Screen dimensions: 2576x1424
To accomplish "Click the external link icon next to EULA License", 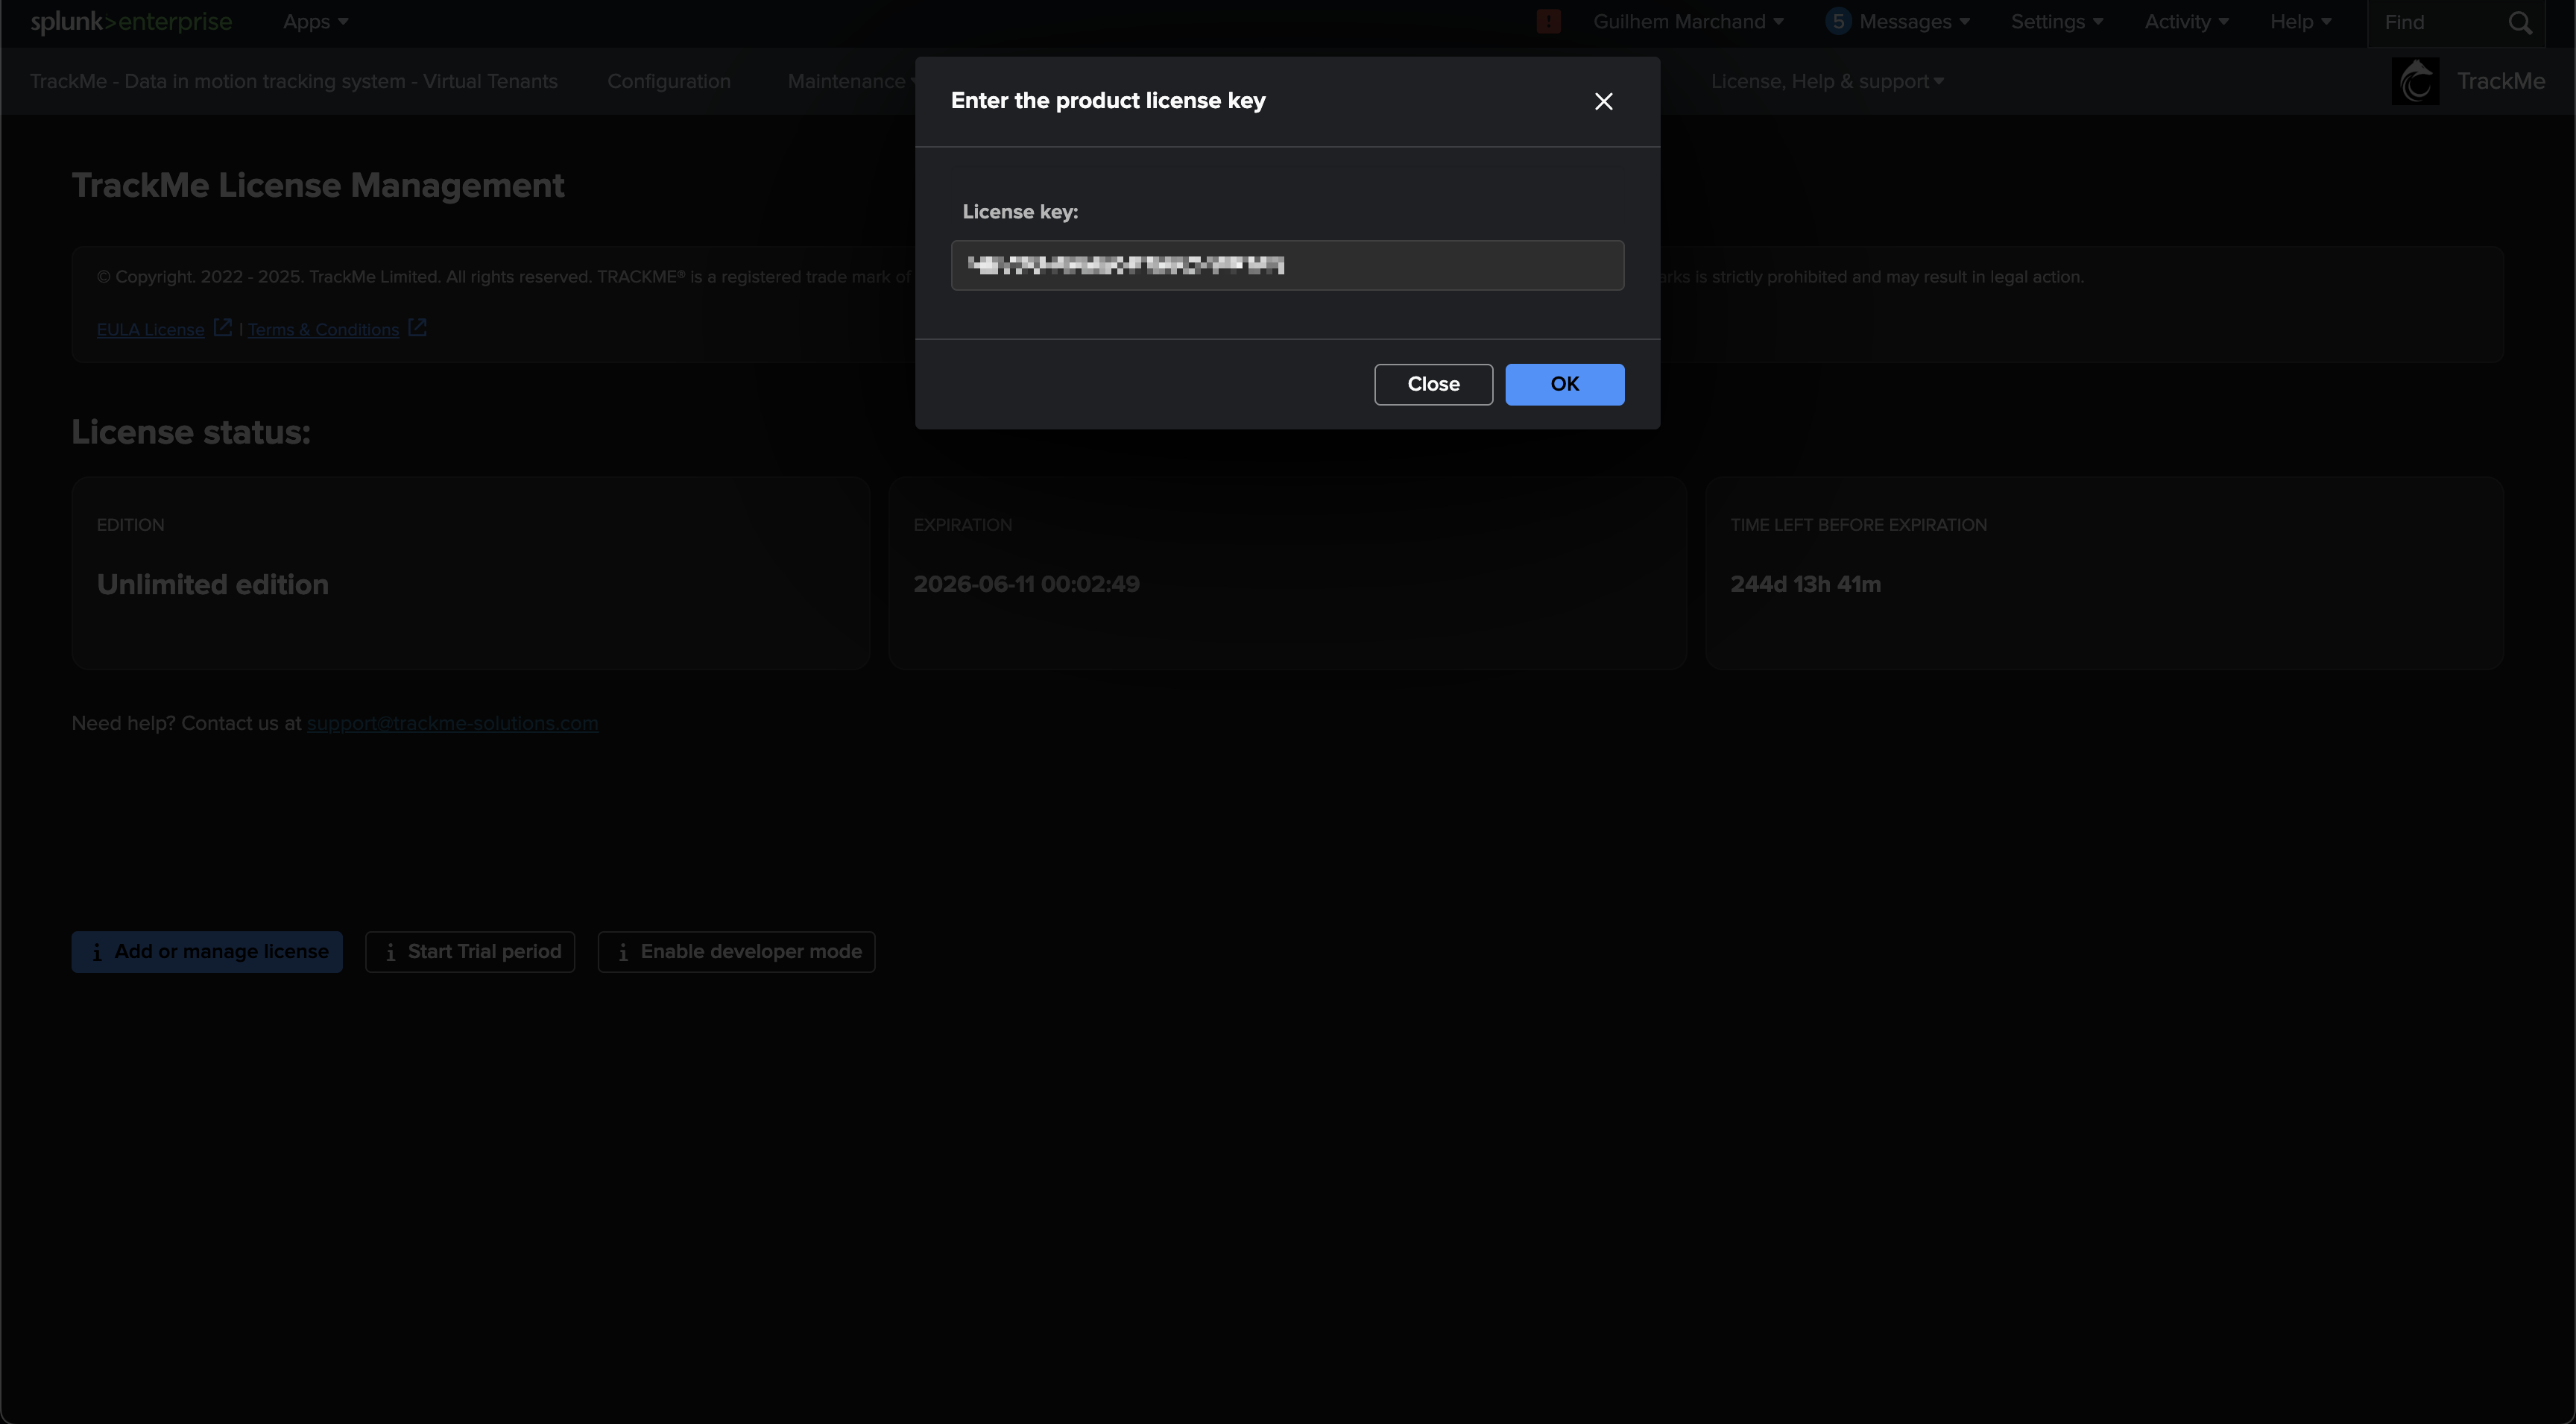I will click(222, 328).
